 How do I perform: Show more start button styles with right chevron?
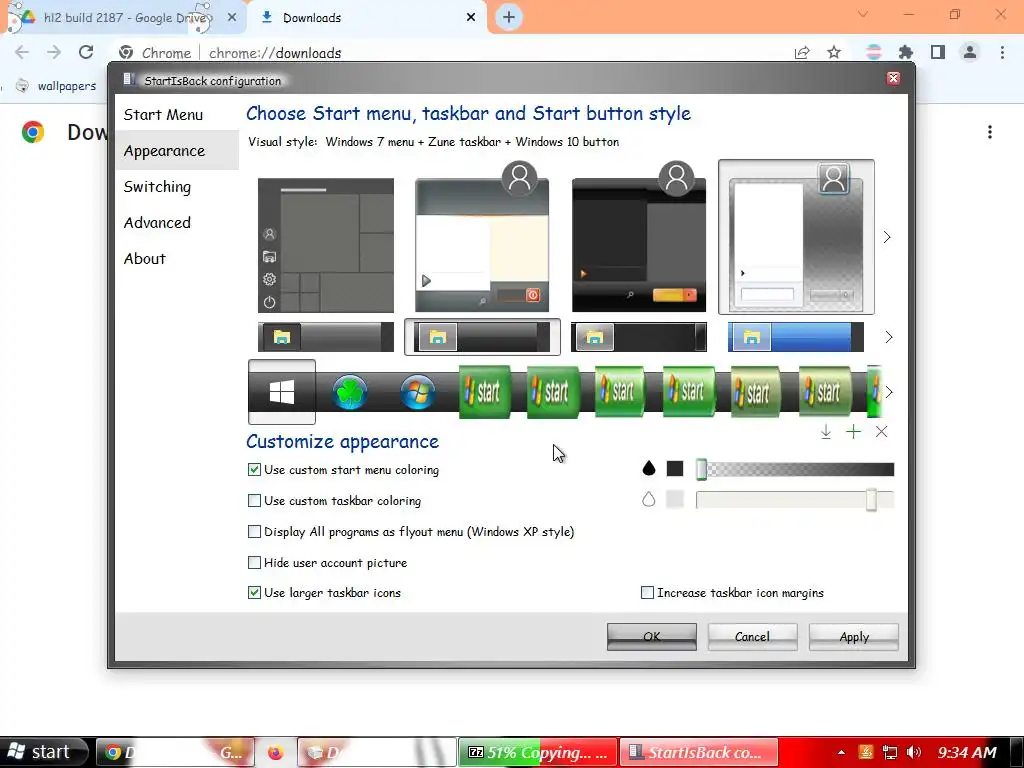tap(888, 392)
